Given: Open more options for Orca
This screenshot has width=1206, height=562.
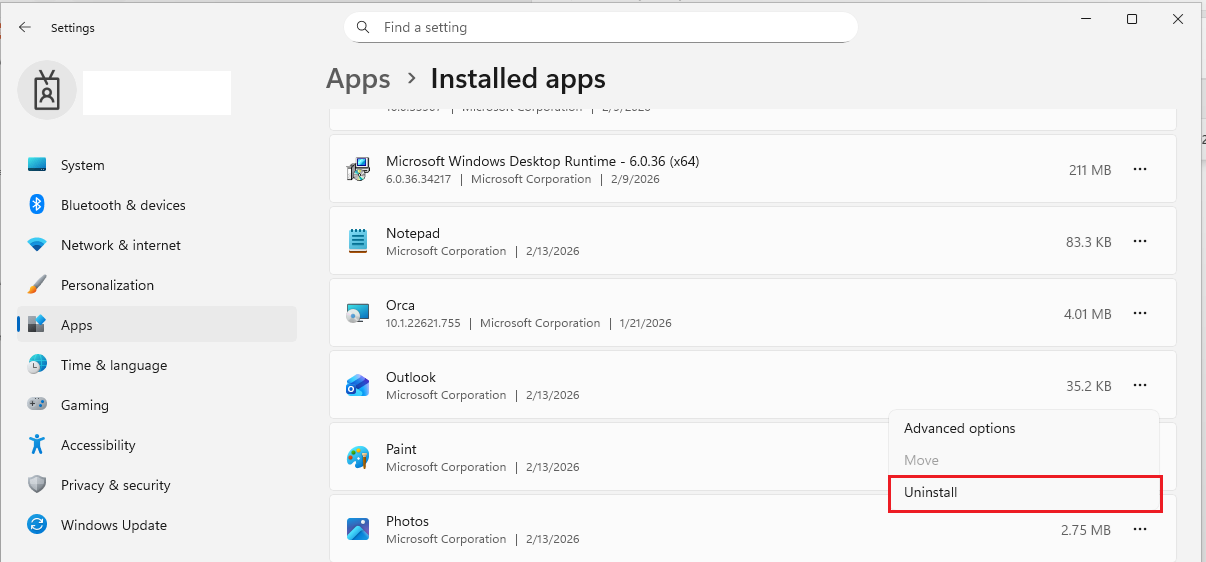Looking at the screenshot, I should pyautogui.click(x=1140, y=314).
